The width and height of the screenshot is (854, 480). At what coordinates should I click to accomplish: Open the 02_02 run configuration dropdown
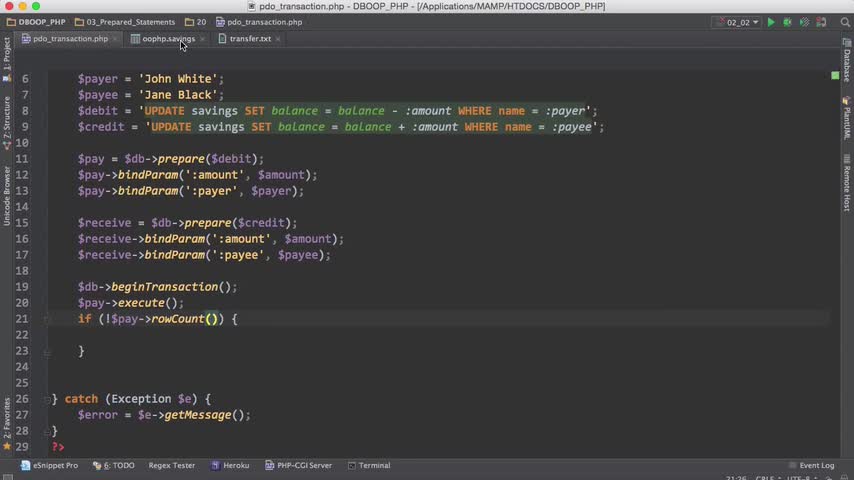click(x=737, y=22)
